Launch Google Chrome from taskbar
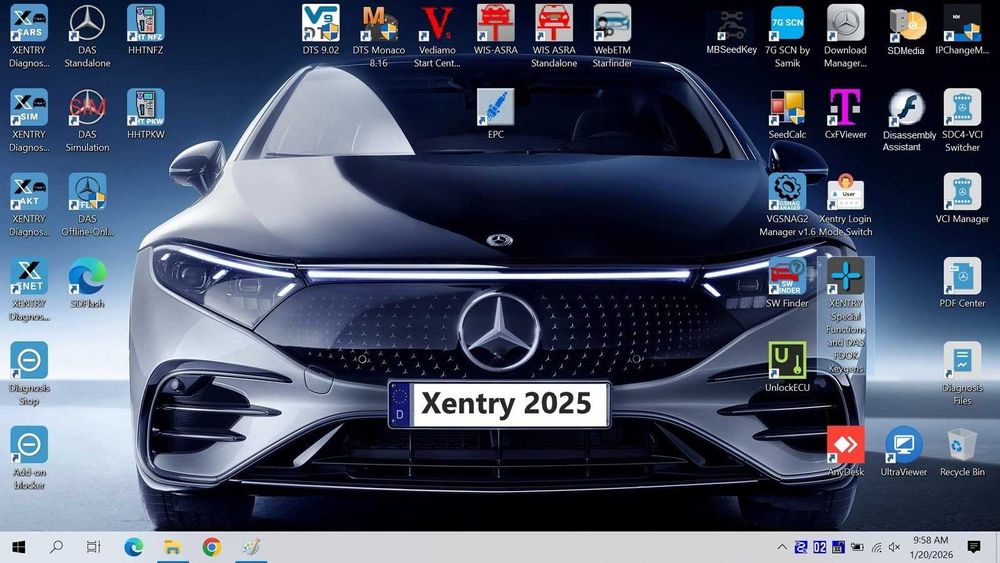Image resolution: width=1000 pixels, height=563 pixels. pos(212,547)
